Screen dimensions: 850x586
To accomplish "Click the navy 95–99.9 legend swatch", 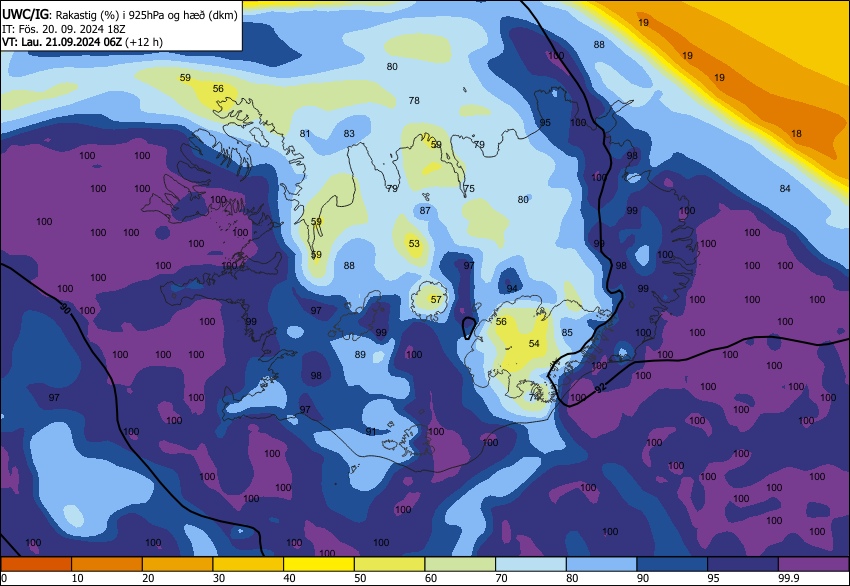I will point(743,564).
